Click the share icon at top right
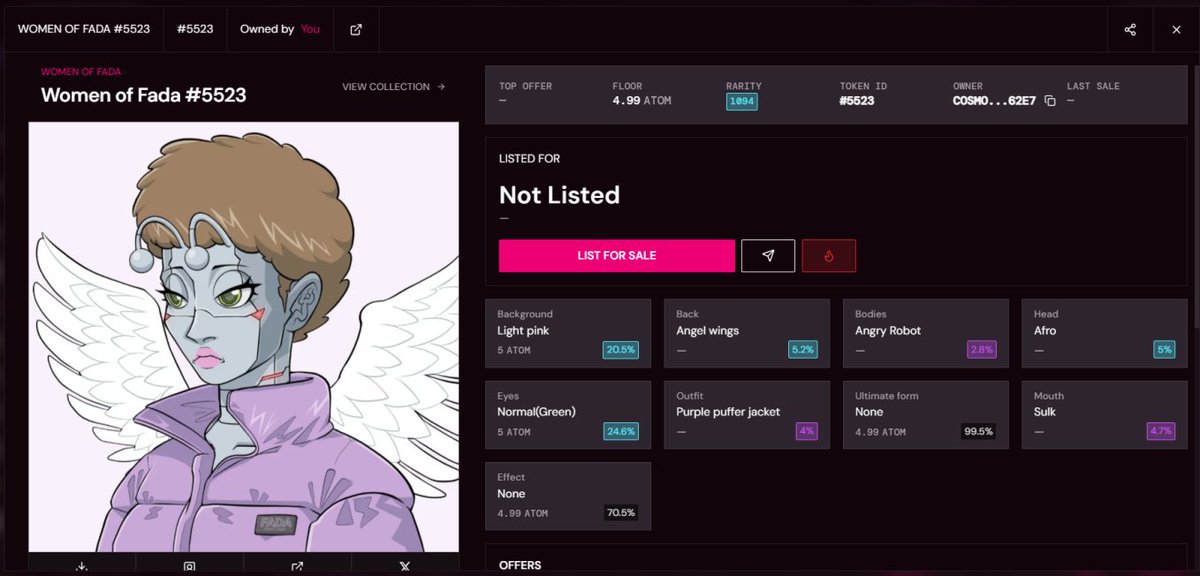Image resolution: width=1200 pixels, height=576 pixels. (1130, 29)
